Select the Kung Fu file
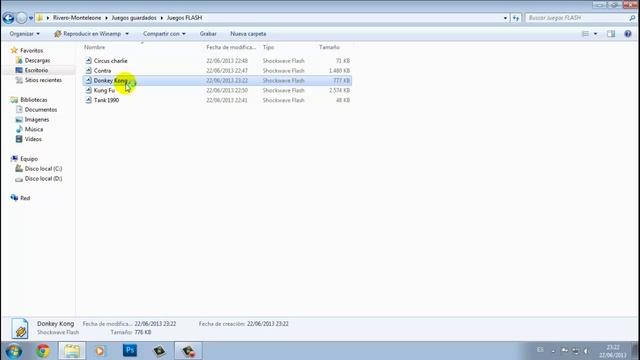Image resolution: width=640 pixels, height=360 pixels. pyautogui.click(x=217, y=90)
